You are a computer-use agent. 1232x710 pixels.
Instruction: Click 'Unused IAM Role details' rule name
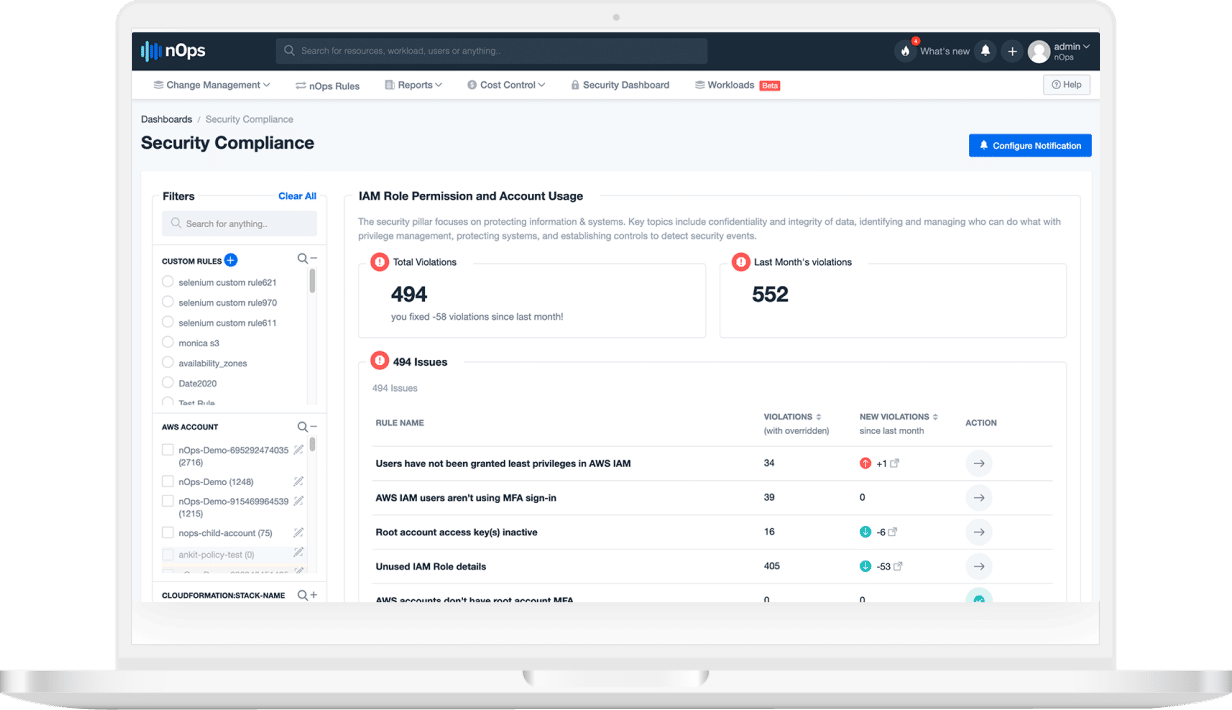pos(430,566)
